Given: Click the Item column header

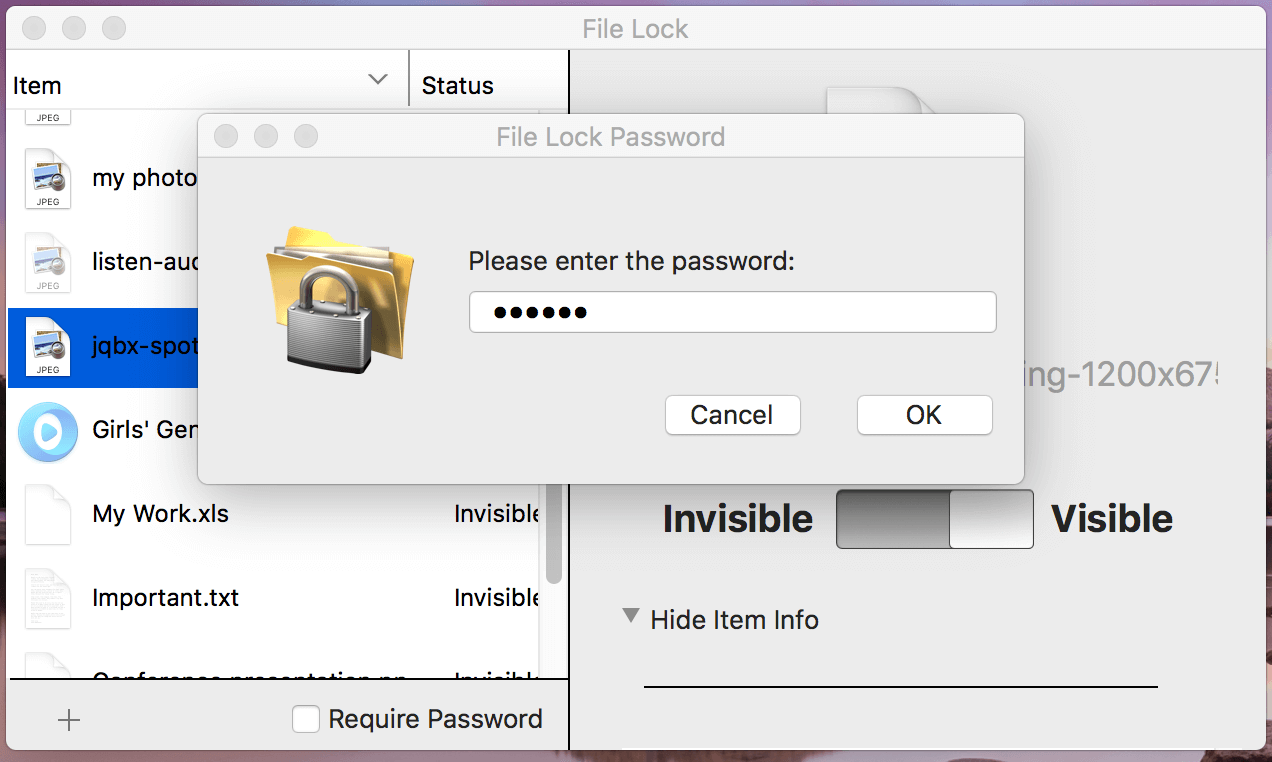Looking at the screenshot, I should tap(38, 85).
